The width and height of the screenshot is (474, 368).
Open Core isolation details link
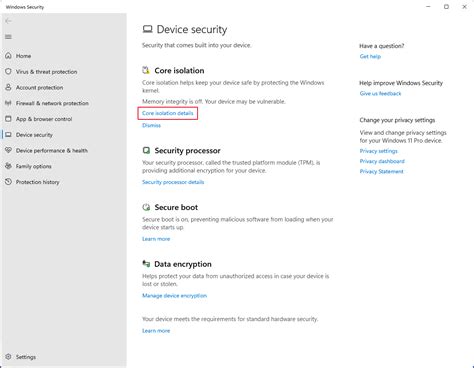coord(168,113)
